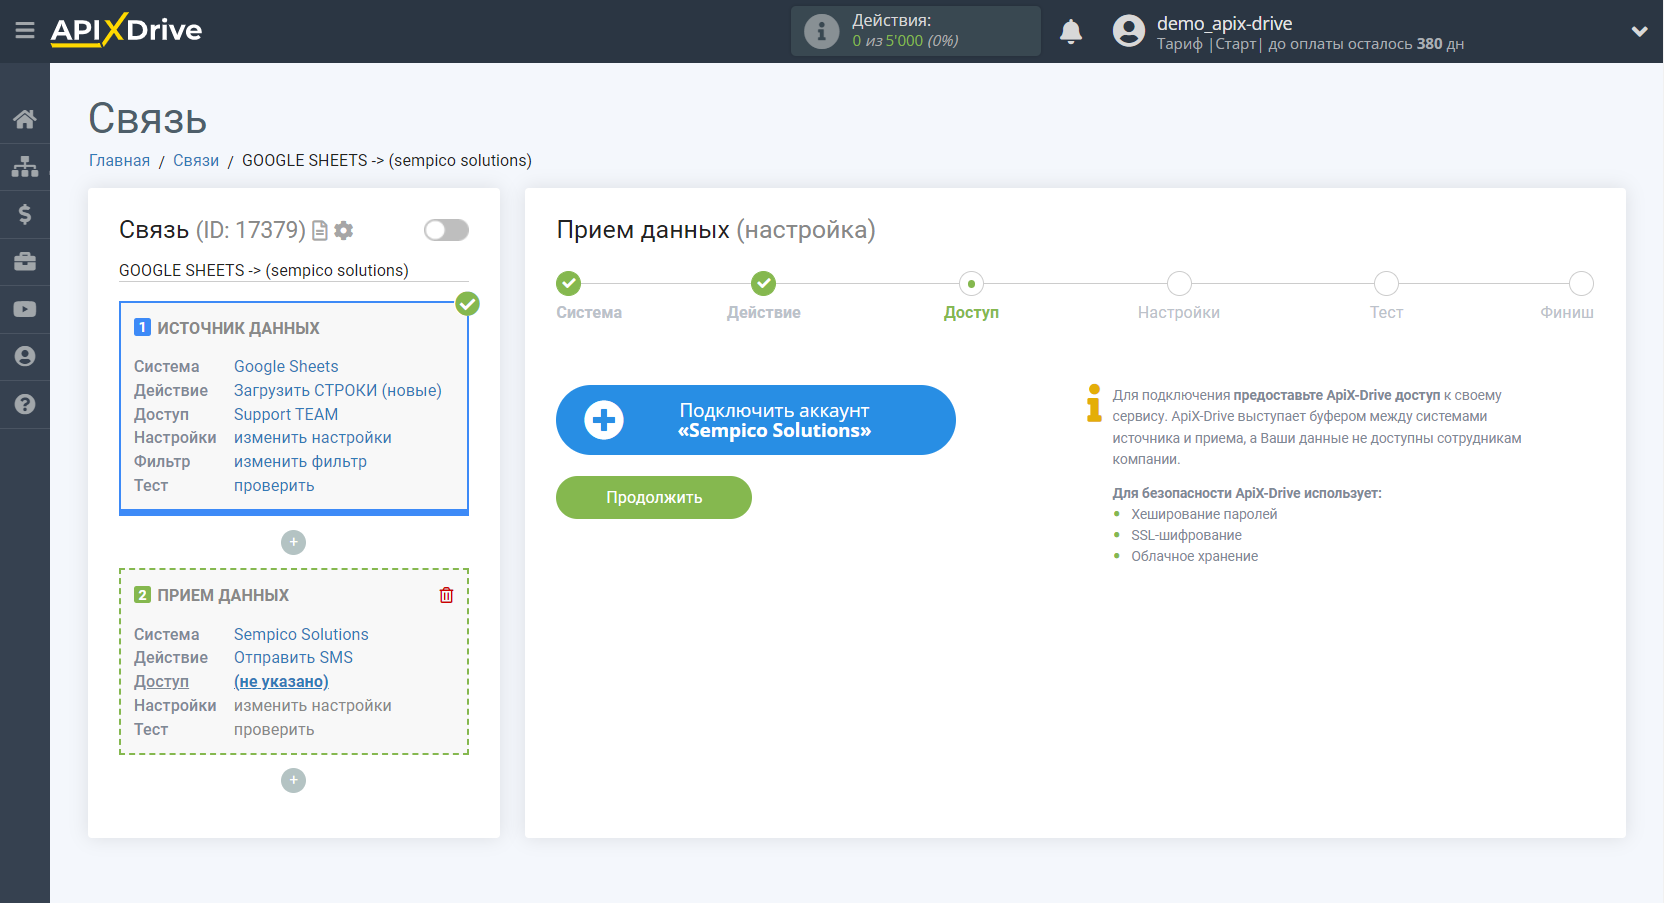Delete the data receiver block

click(446, 595)
